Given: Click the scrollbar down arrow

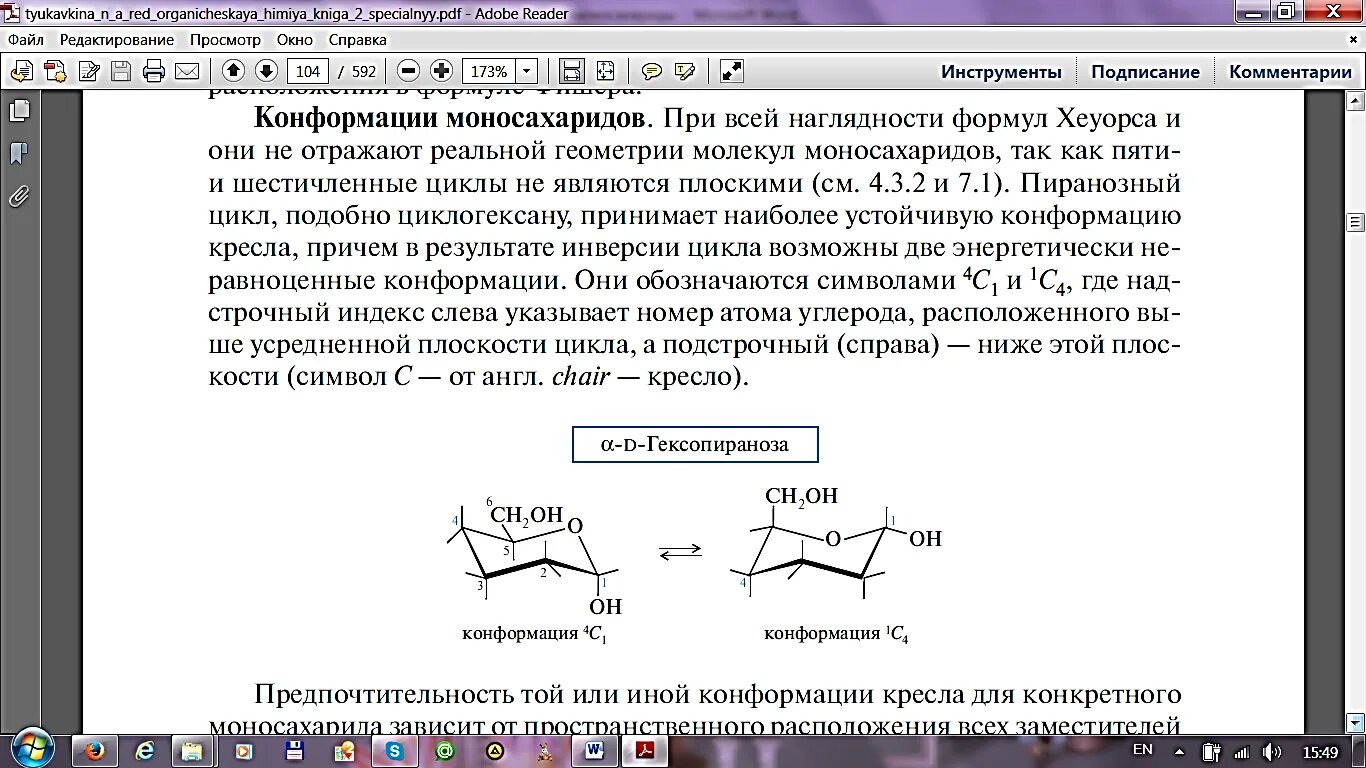Looking at the screenshot, I should [x=1356, y=724].
